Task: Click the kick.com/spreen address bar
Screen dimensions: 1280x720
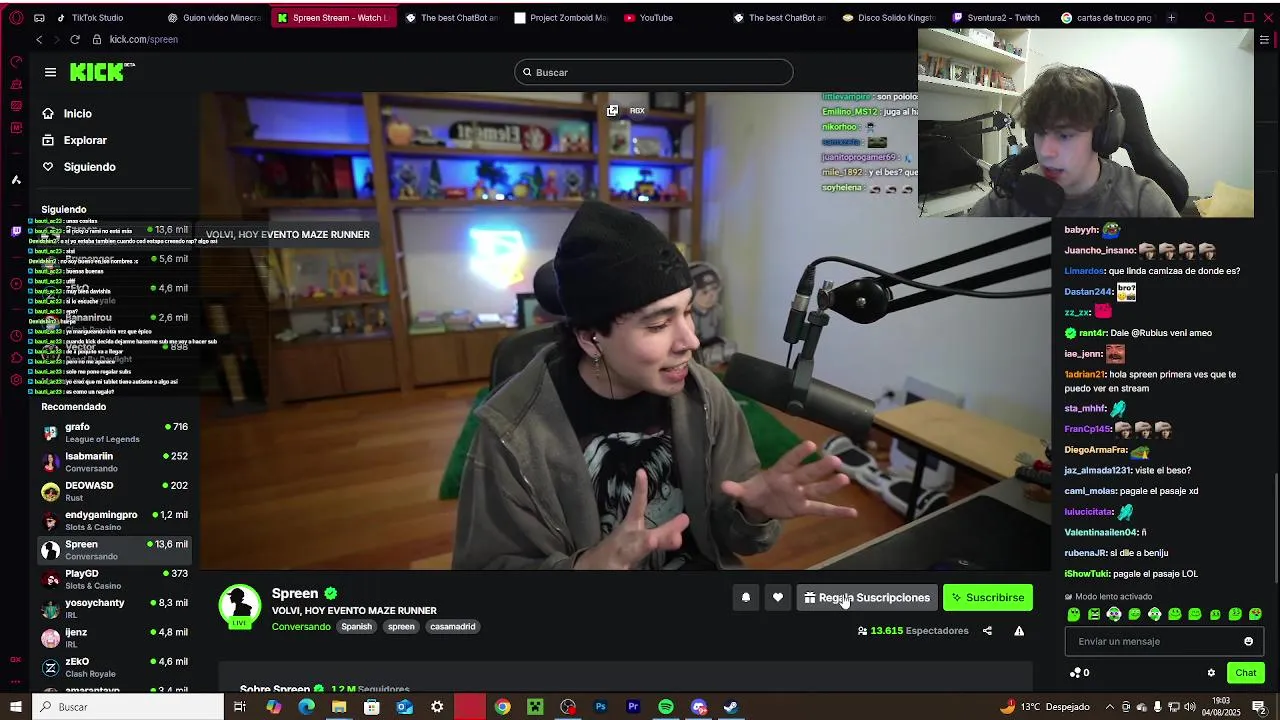Action: point(144,39)
